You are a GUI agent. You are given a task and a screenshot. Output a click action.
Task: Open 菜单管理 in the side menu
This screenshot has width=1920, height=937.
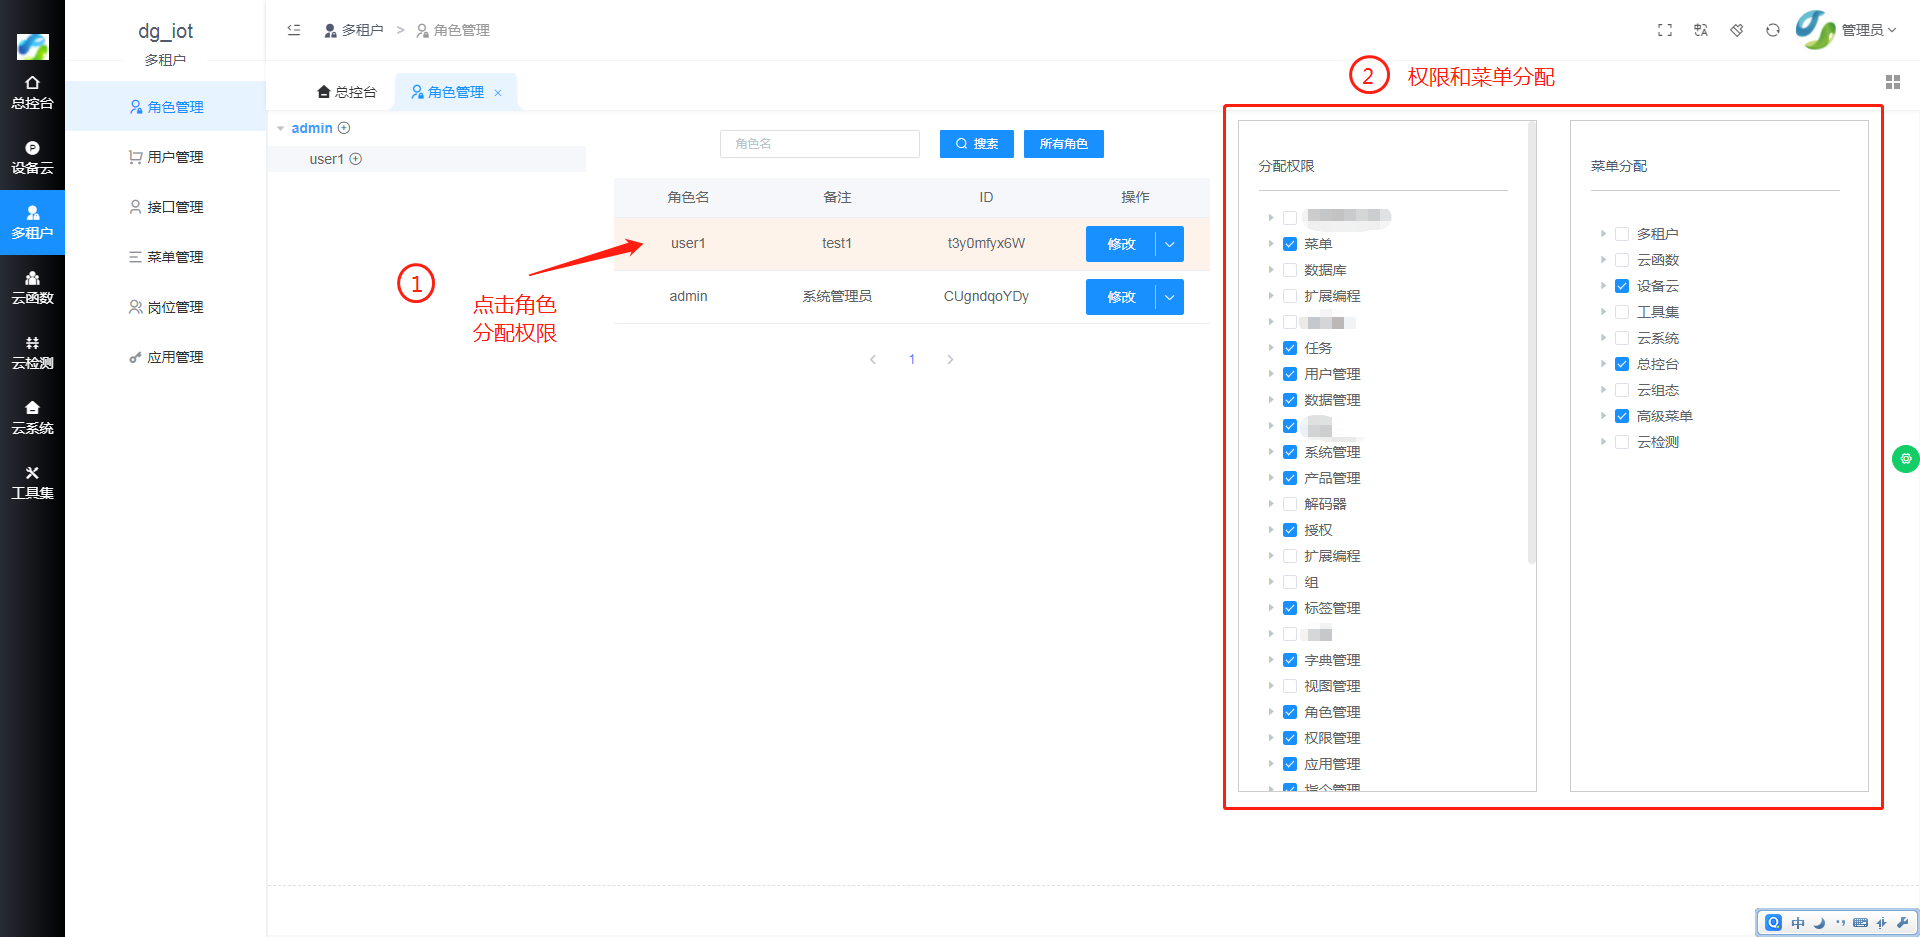pos(166,257)
